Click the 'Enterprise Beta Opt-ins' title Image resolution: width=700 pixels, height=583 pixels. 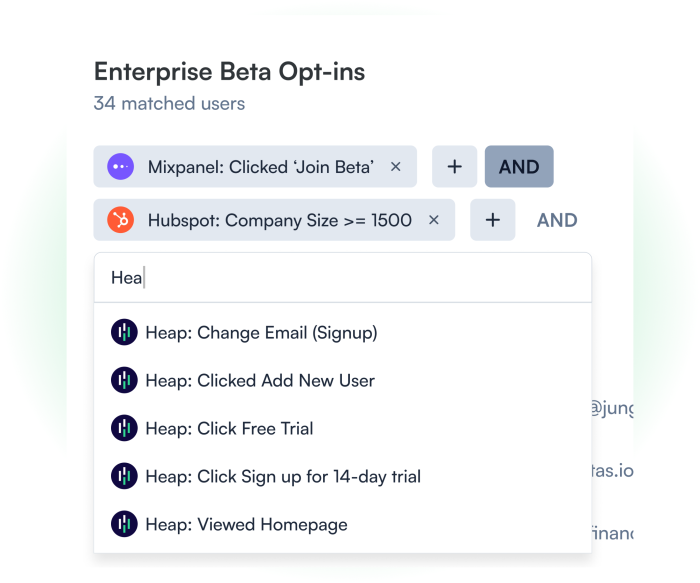pos(229,72)
